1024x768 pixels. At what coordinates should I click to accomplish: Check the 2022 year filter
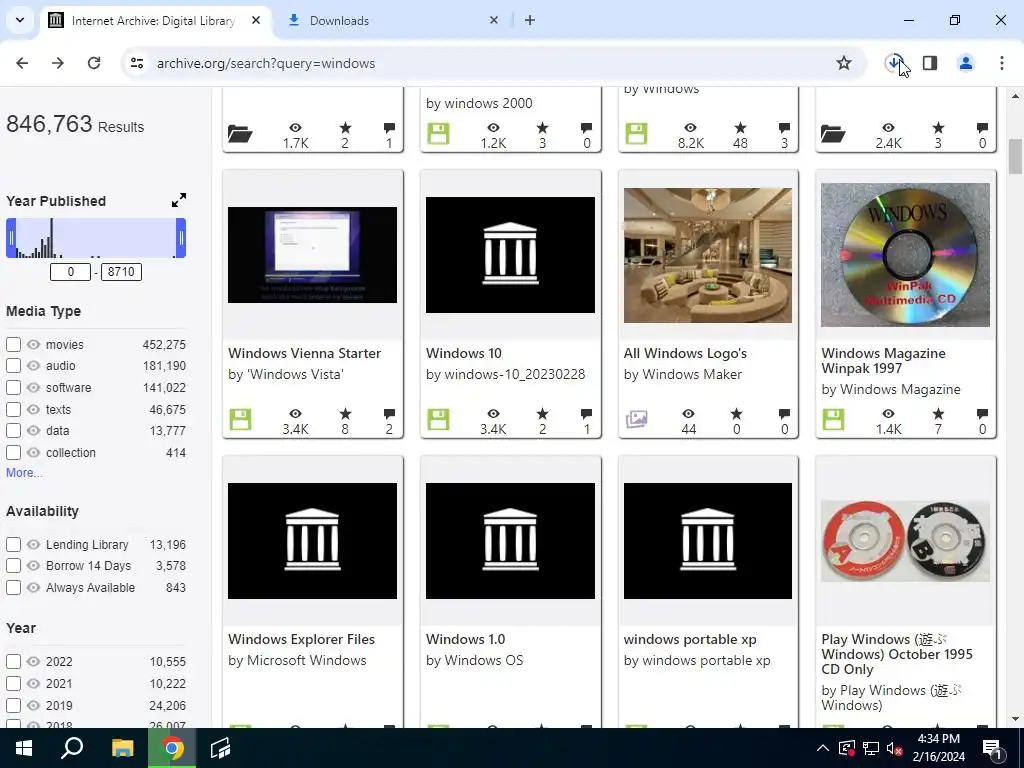[x=13, y=662]
